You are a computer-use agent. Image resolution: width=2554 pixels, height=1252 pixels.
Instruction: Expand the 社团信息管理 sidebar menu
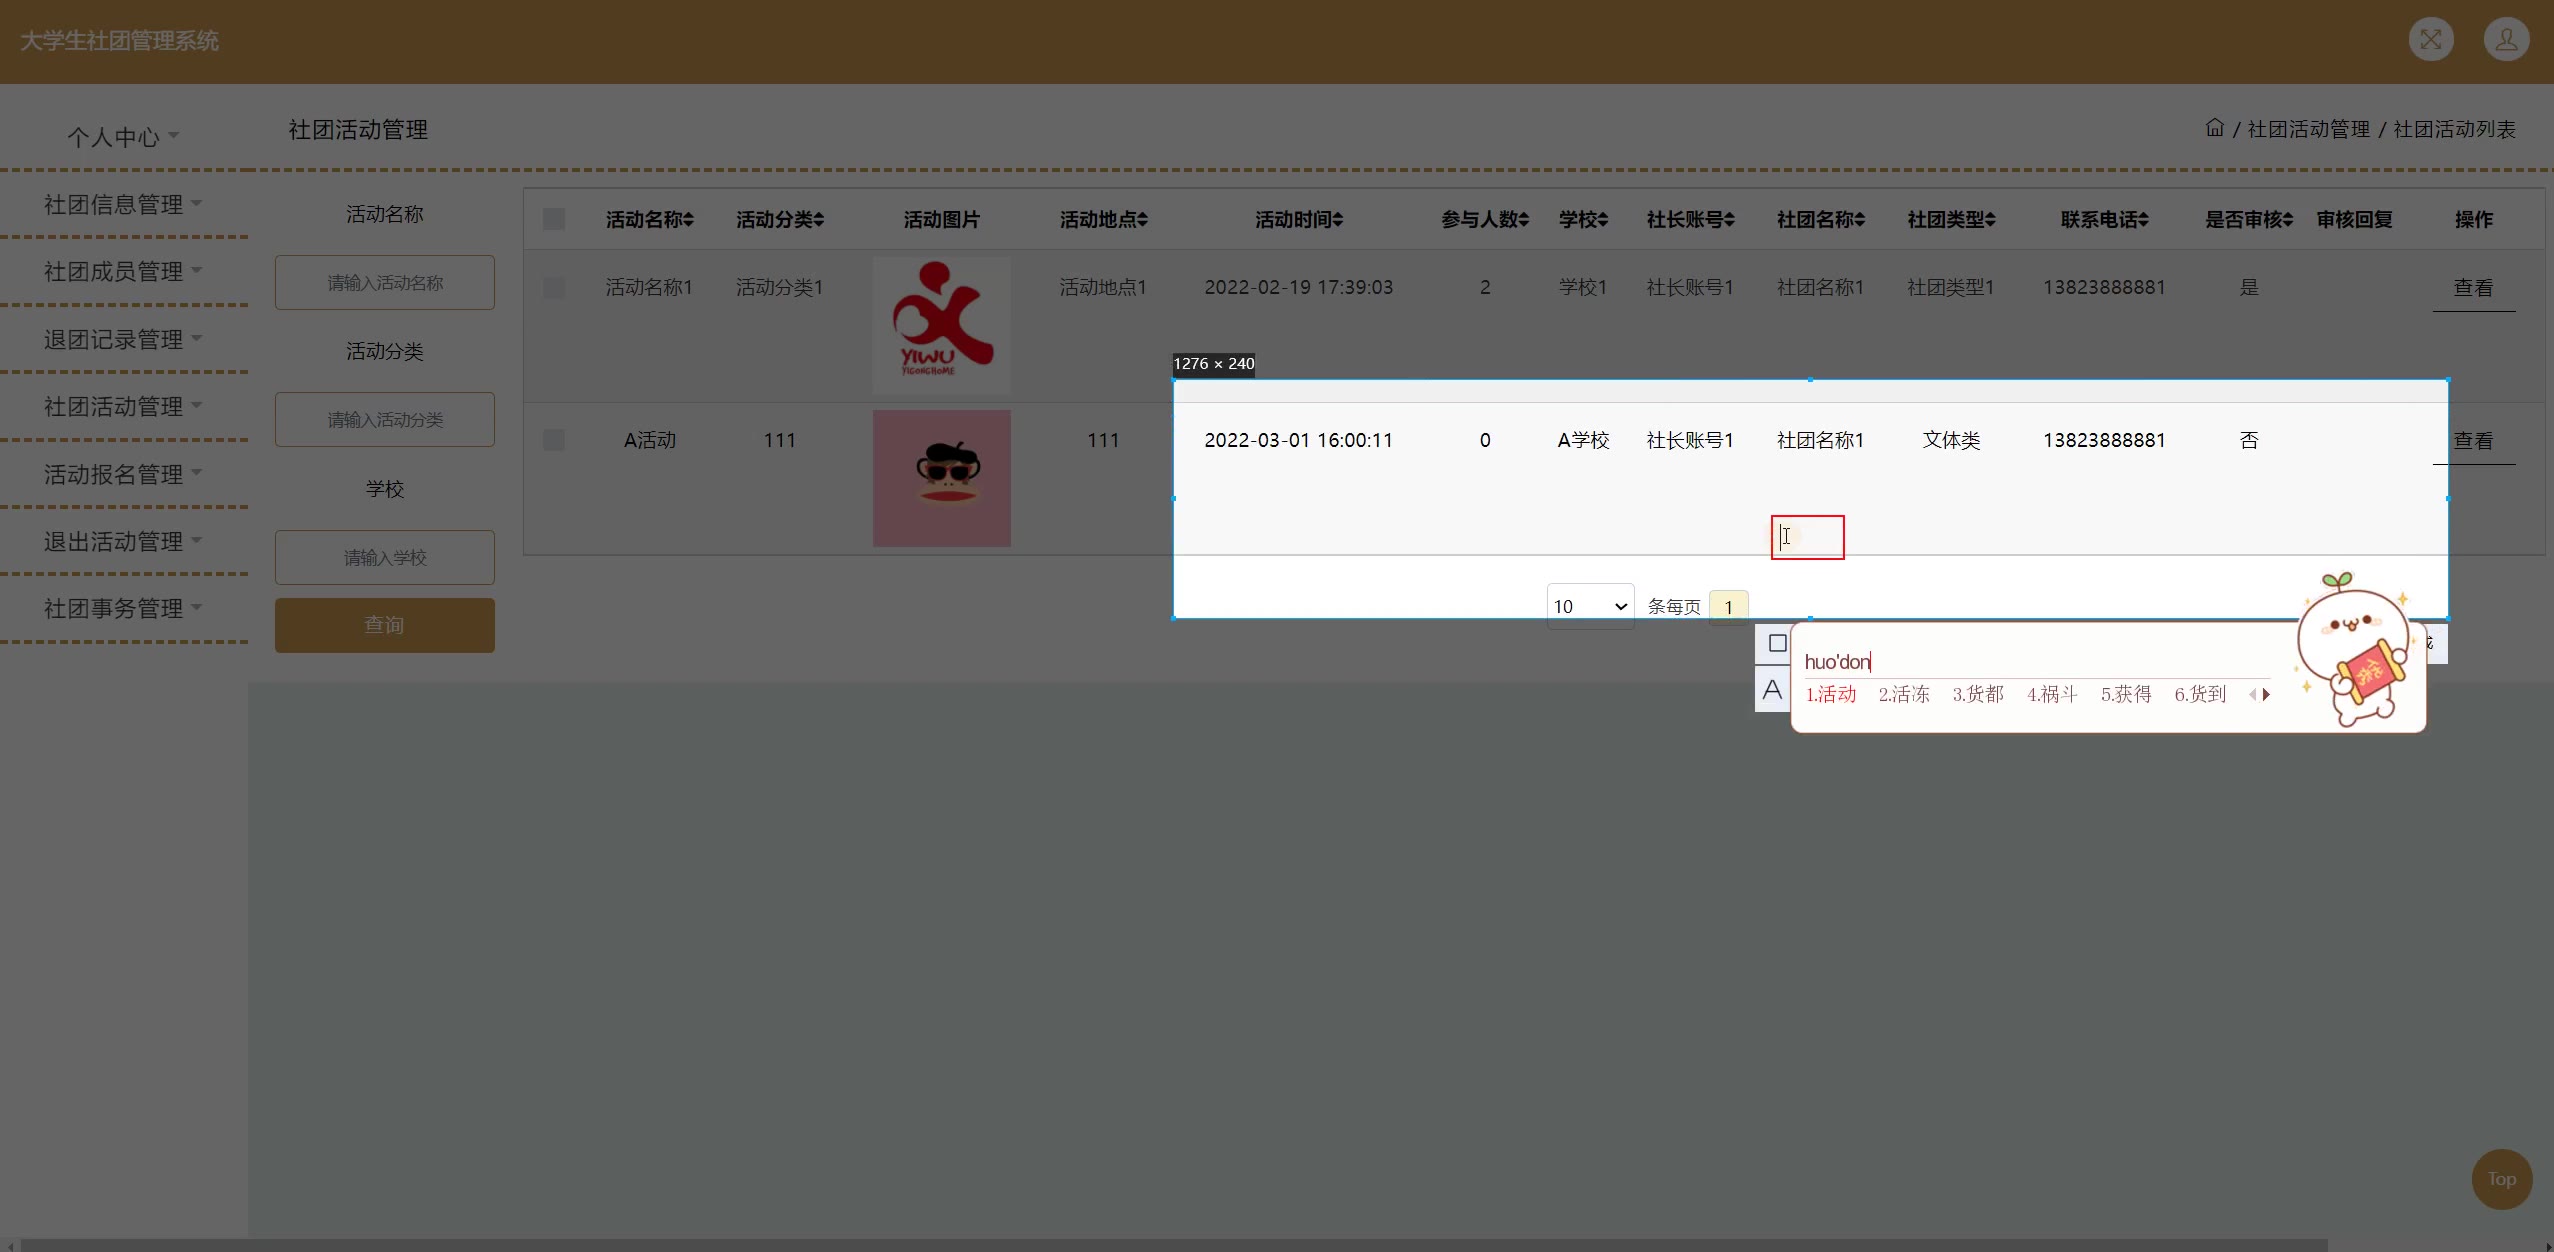click(x=122, y=204)
